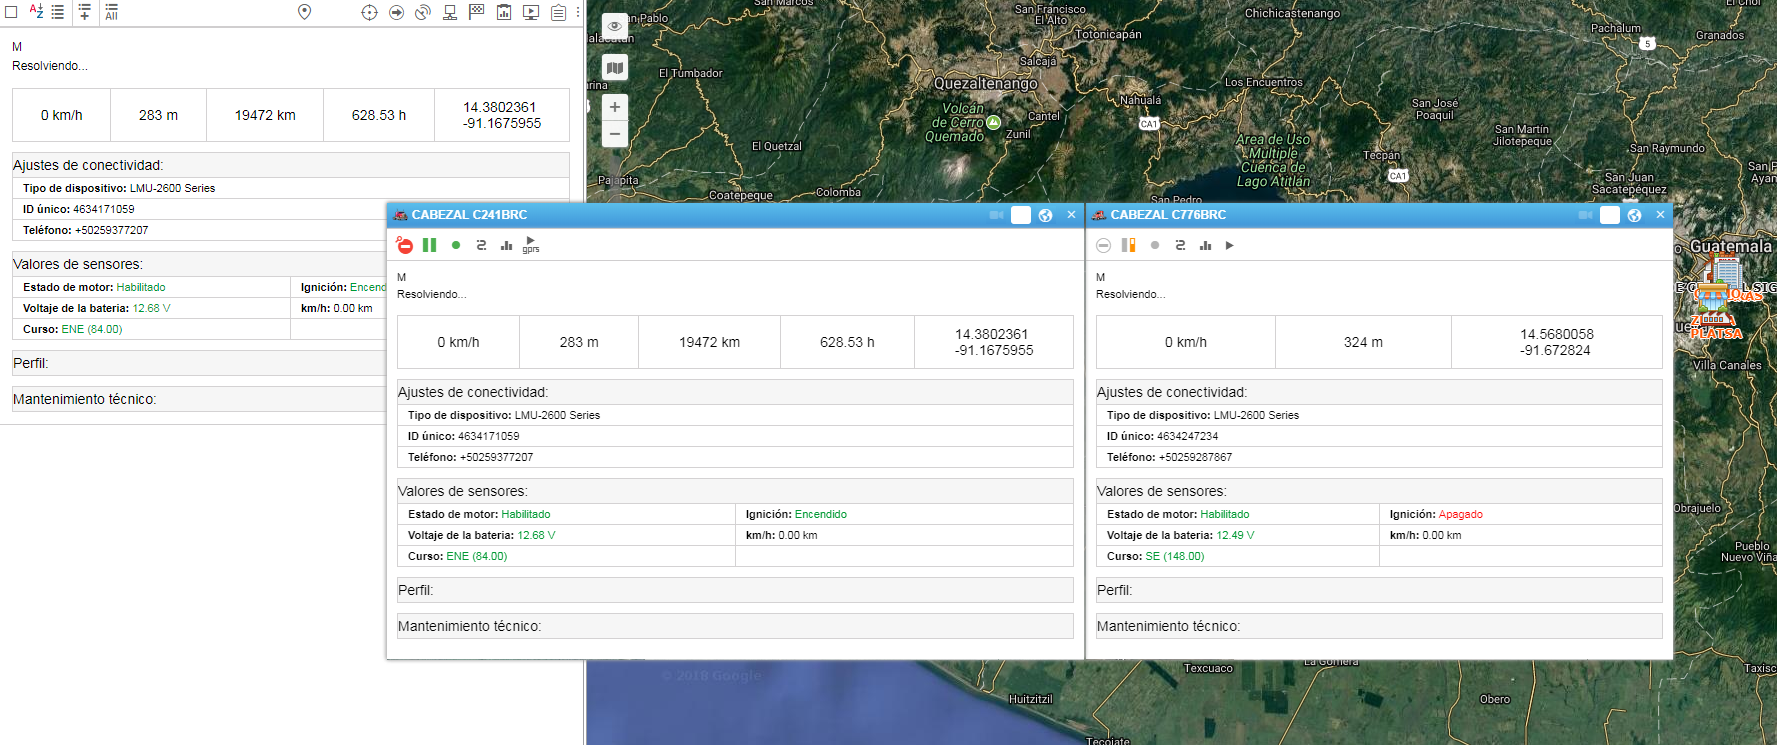The image size is (1777, 745).
Task: Click the 'All' list filter icon
Action: point(111,12)
